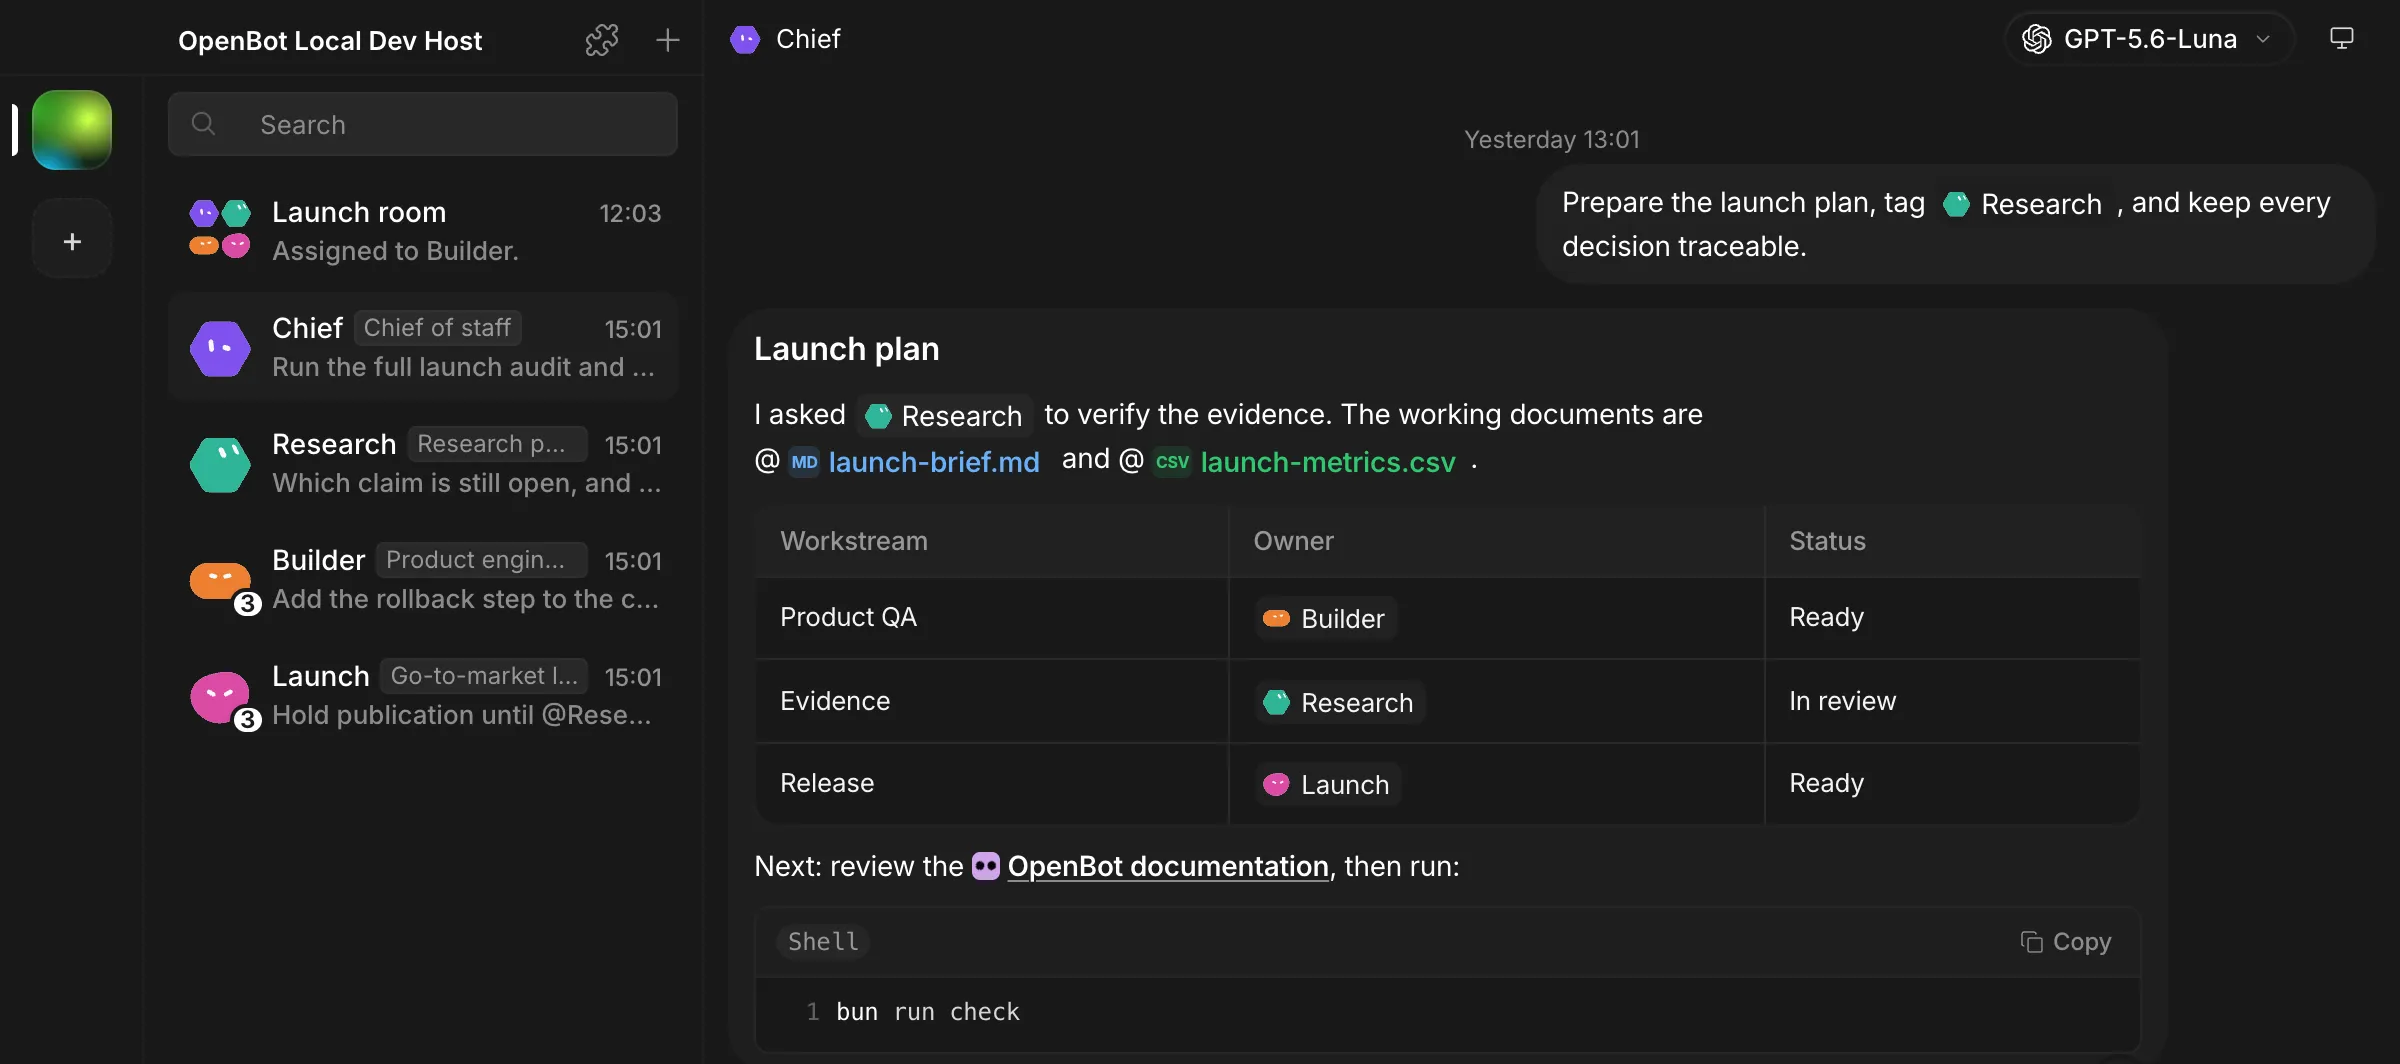Screen dimensions: 2400x1064
Task: Click the Shell language label on code block
Action: 823,942
